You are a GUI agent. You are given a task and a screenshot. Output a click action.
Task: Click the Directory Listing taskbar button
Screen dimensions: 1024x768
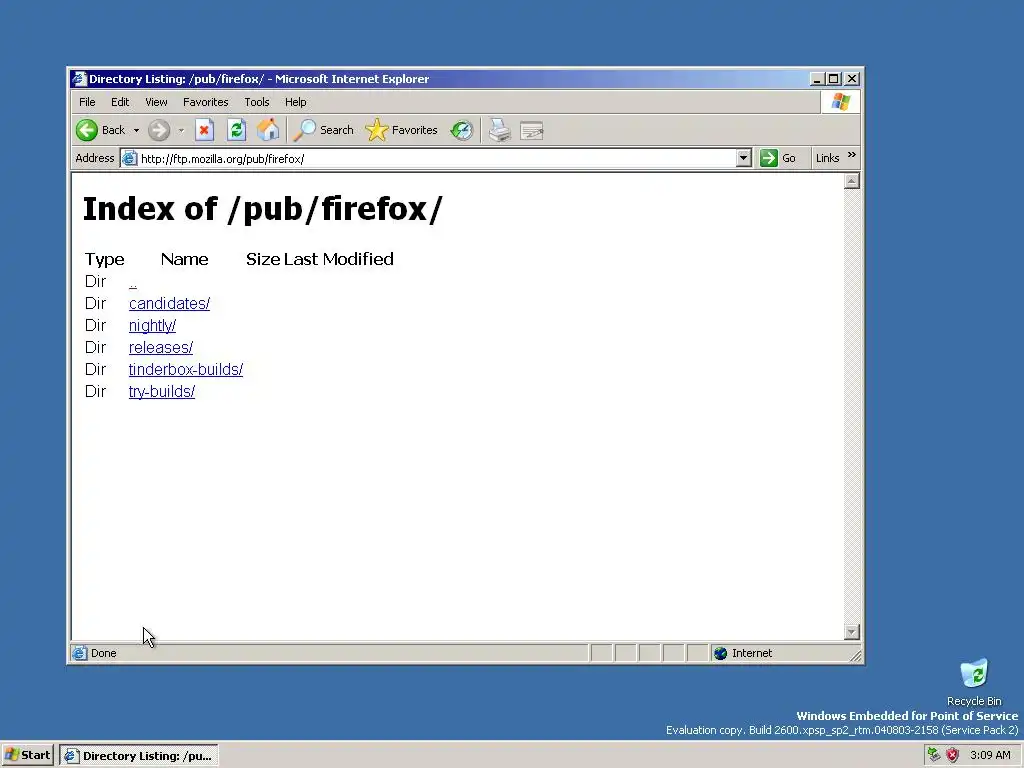(139, 756)
